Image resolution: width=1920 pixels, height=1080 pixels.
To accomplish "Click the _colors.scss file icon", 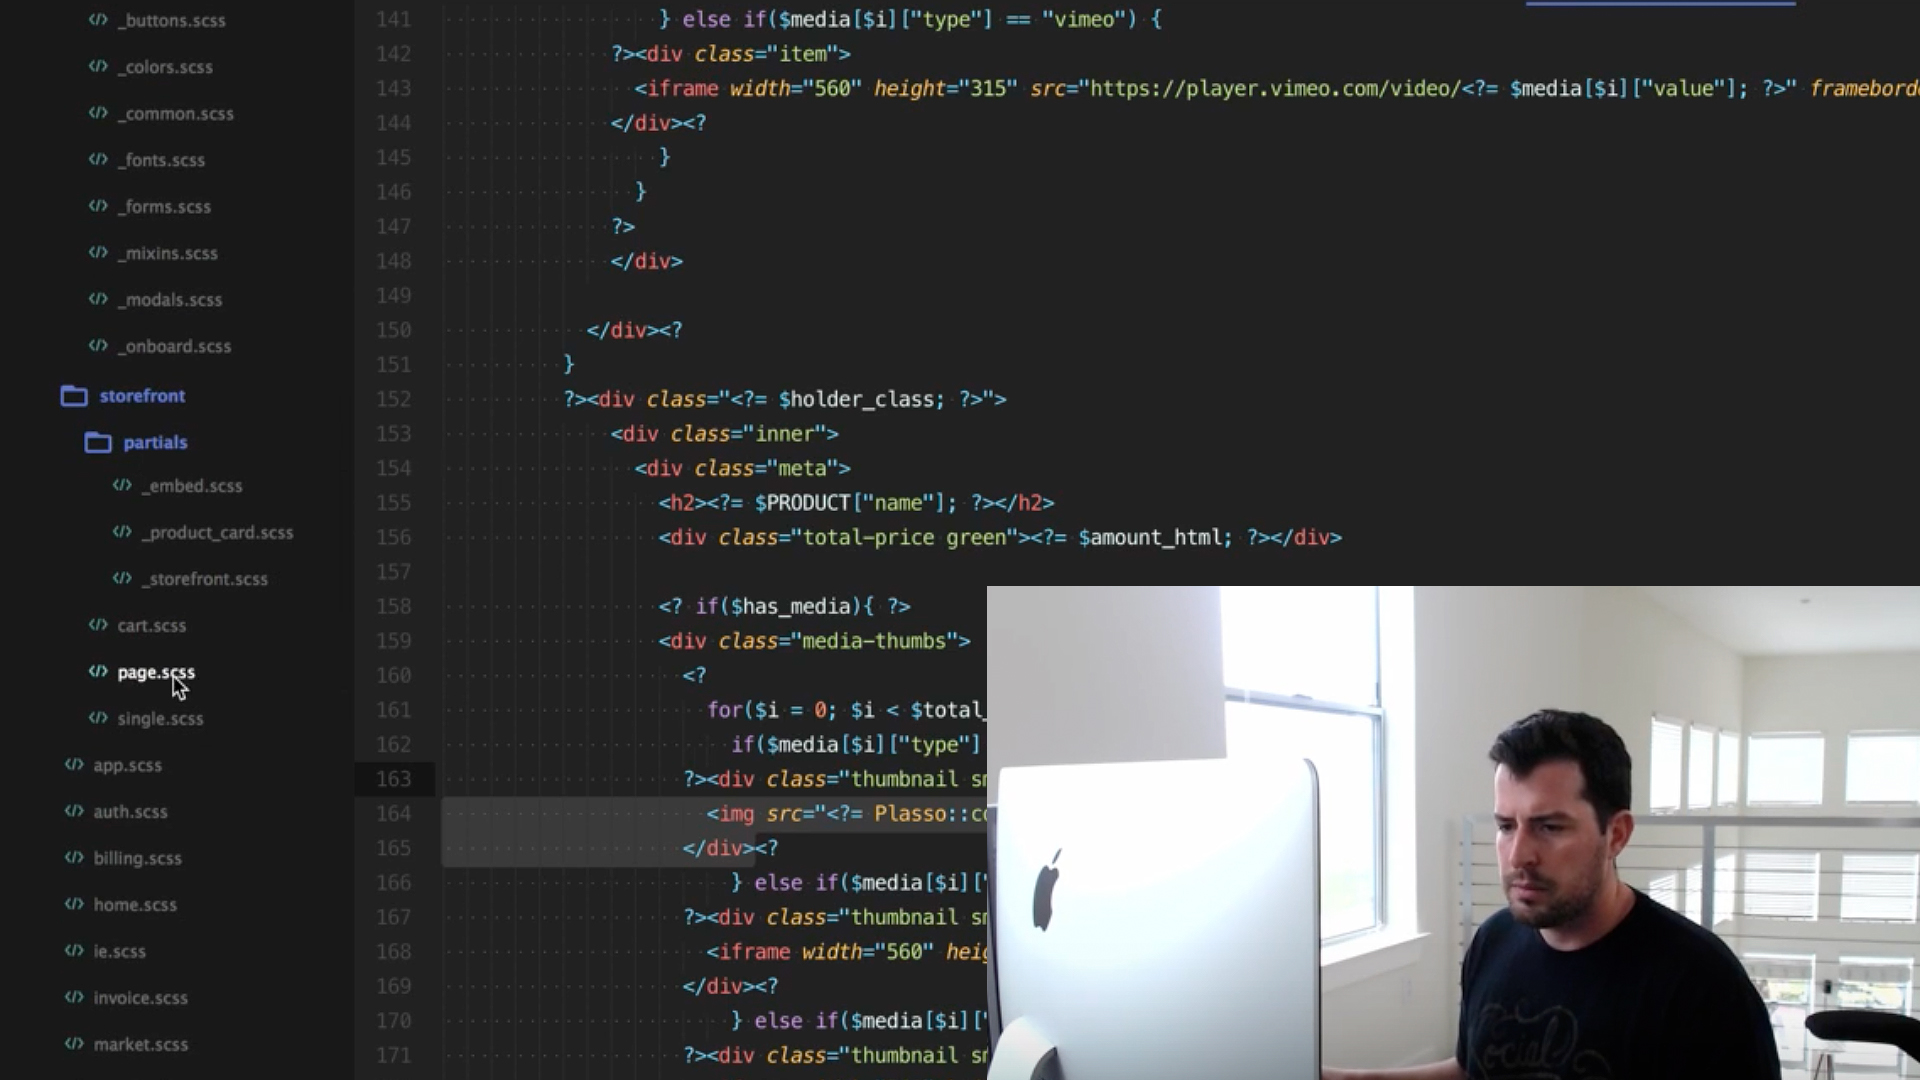I will pos(99,66).
